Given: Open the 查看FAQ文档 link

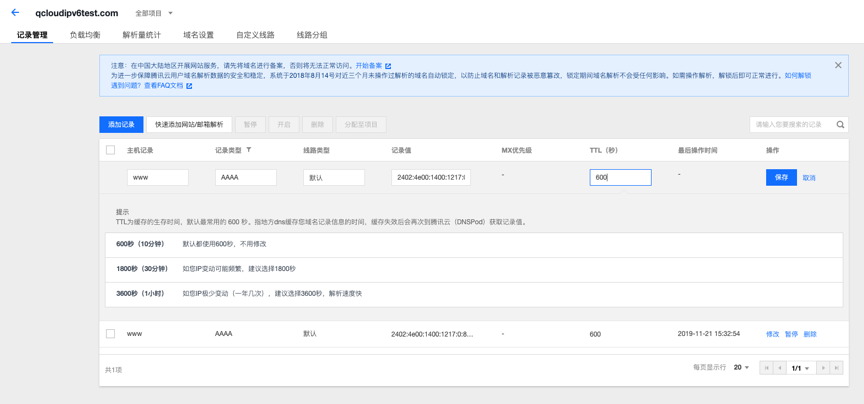Looking at the screenshot, I should (164, 86).
